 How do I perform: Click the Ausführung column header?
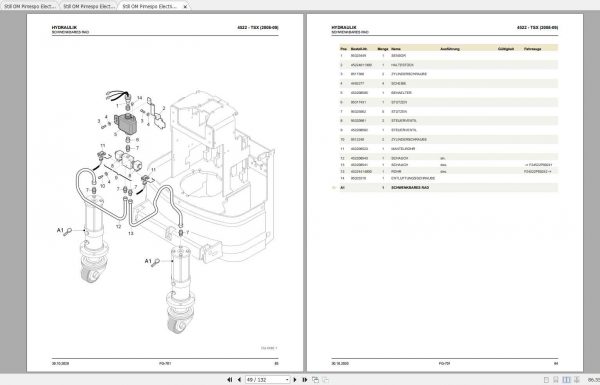coord(450,49)
